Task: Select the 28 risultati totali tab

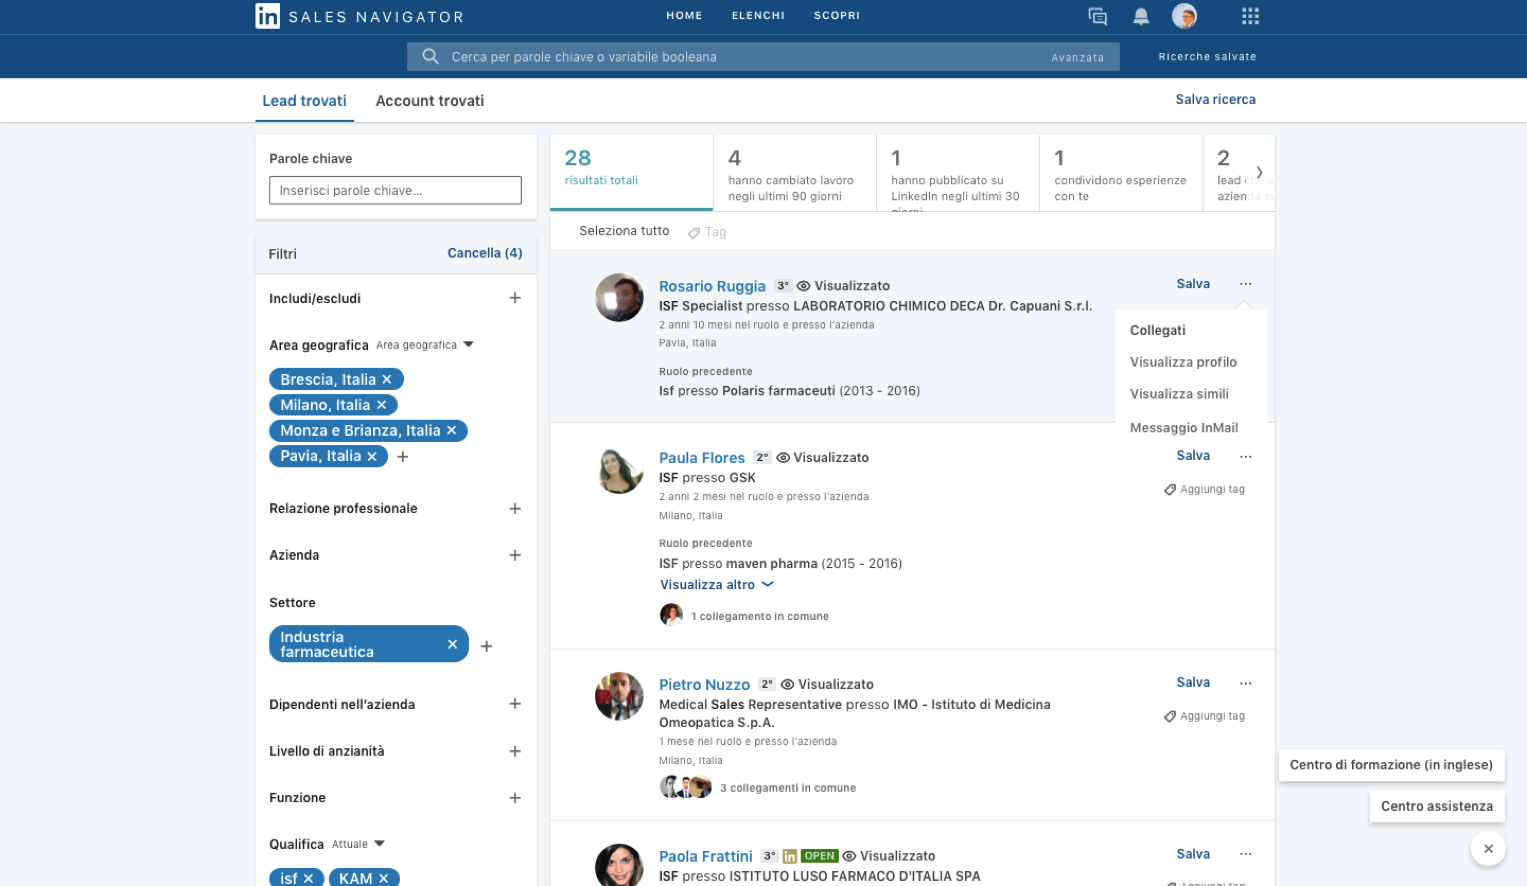Action: click(x=631, y=172)
